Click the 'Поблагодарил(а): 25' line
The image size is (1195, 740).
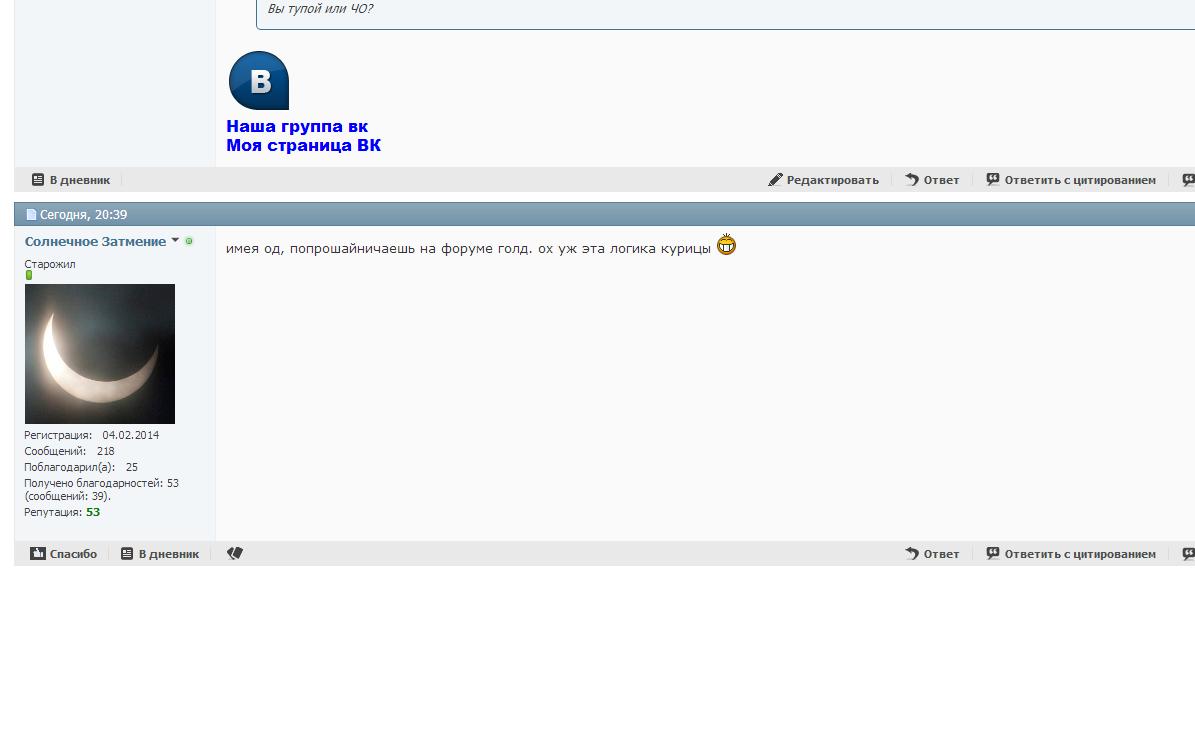pos(81,467)
